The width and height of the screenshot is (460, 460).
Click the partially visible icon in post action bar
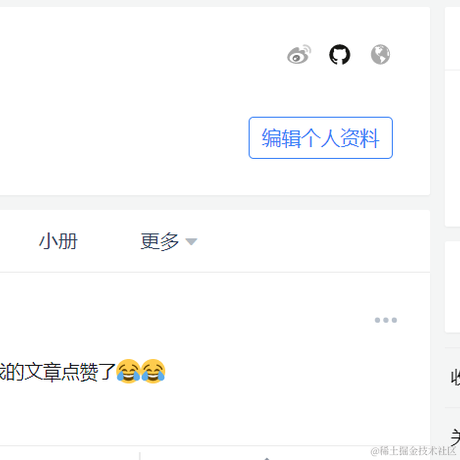tap(267, 459)
